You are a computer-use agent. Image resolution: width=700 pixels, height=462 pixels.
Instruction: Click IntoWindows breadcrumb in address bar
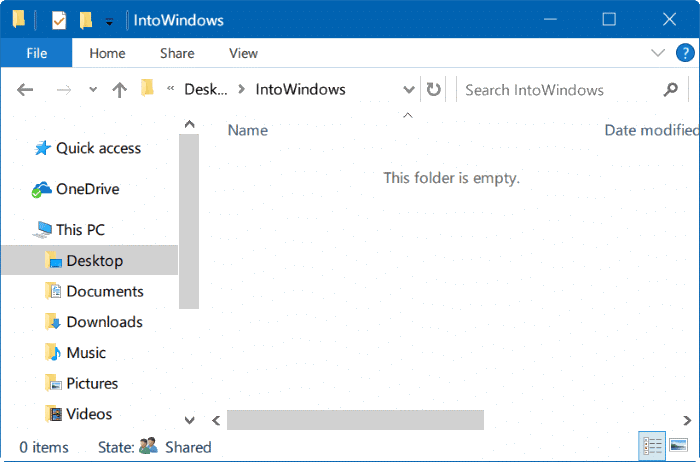coord(300,89)
